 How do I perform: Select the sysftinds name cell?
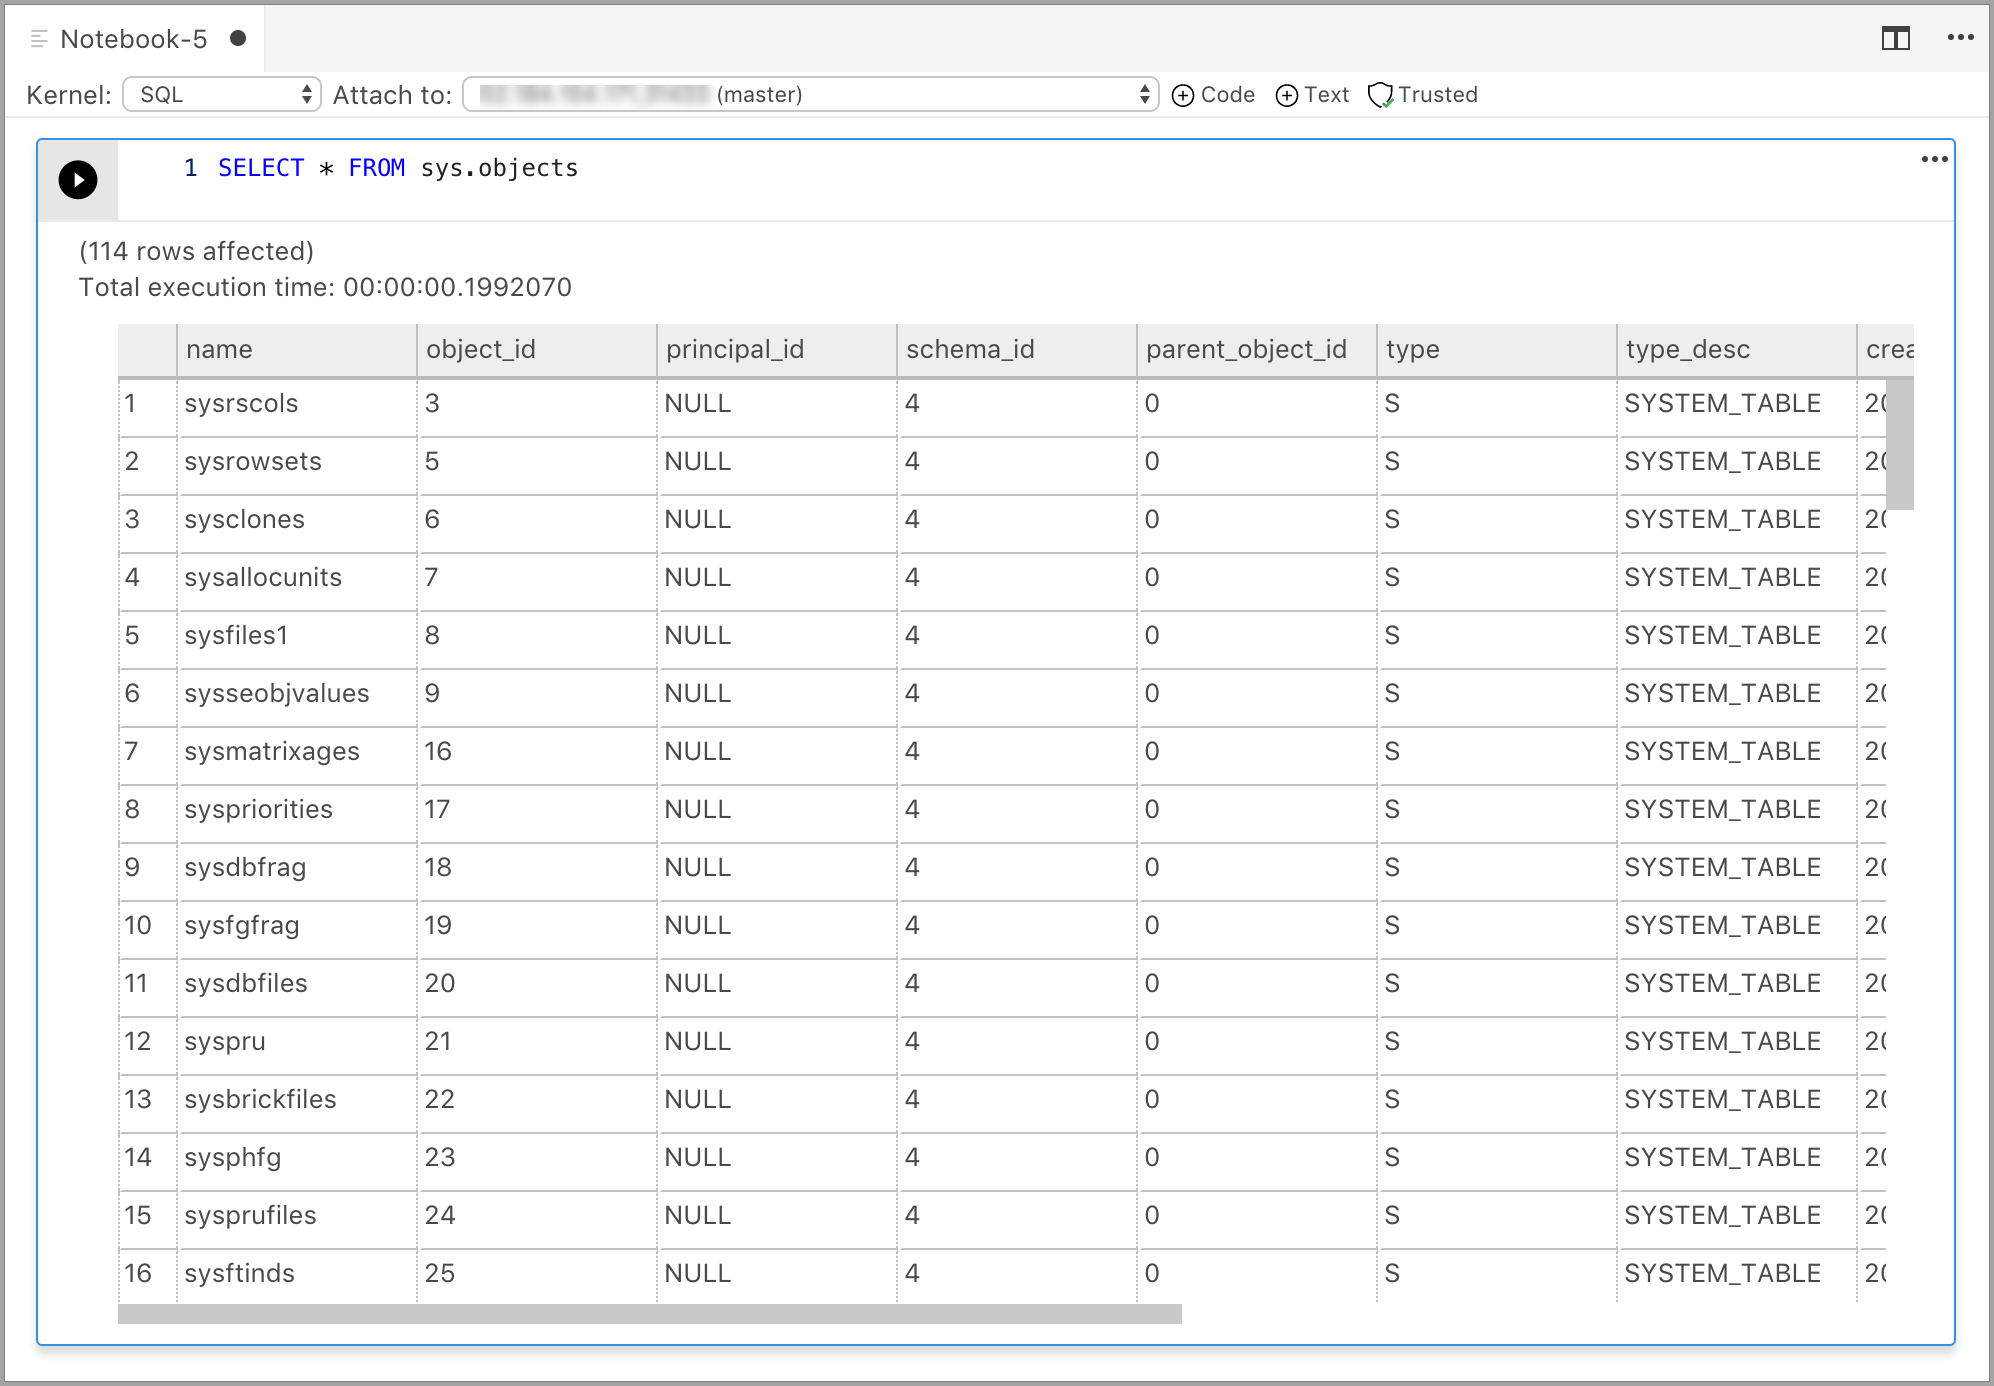[x=297, y=1274]
